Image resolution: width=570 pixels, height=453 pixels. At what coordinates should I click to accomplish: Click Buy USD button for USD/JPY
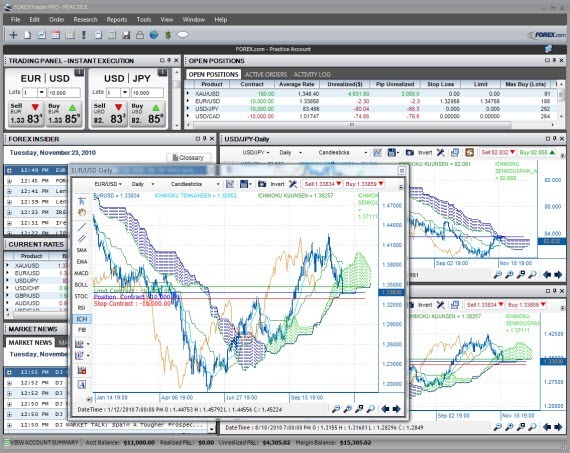147,113
